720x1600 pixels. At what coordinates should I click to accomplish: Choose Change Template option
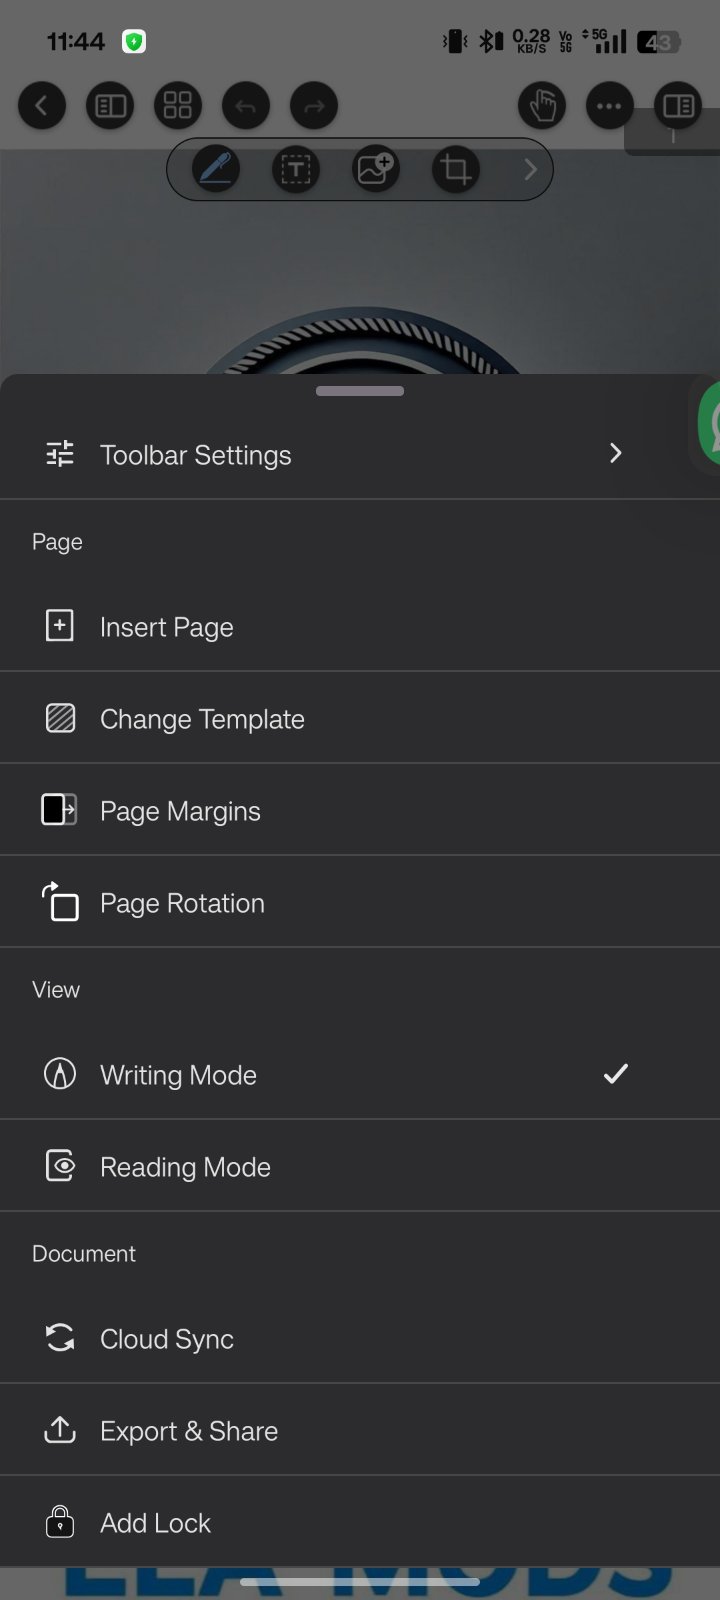tap(202, 719)
